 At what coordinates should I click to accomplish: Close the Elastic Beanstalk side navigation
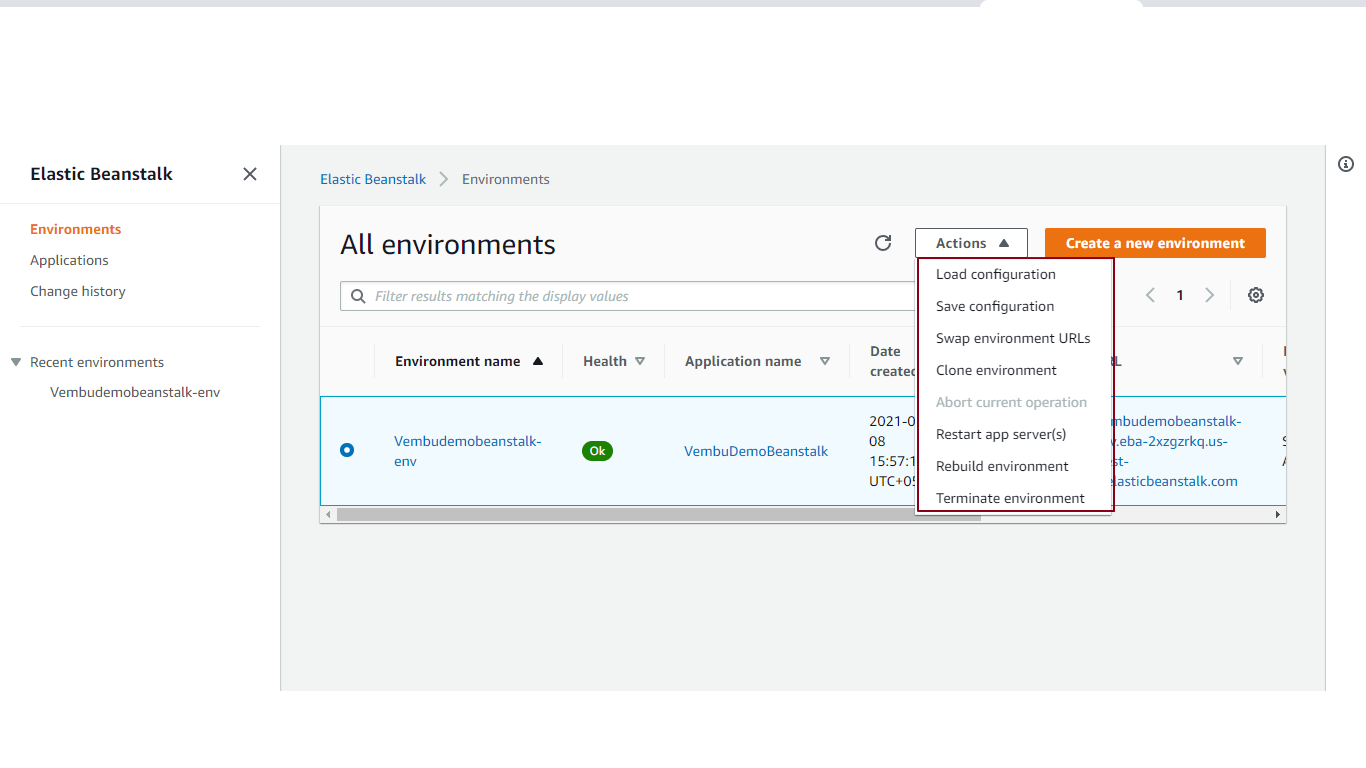pyautogui.click(x=250, y=174)
